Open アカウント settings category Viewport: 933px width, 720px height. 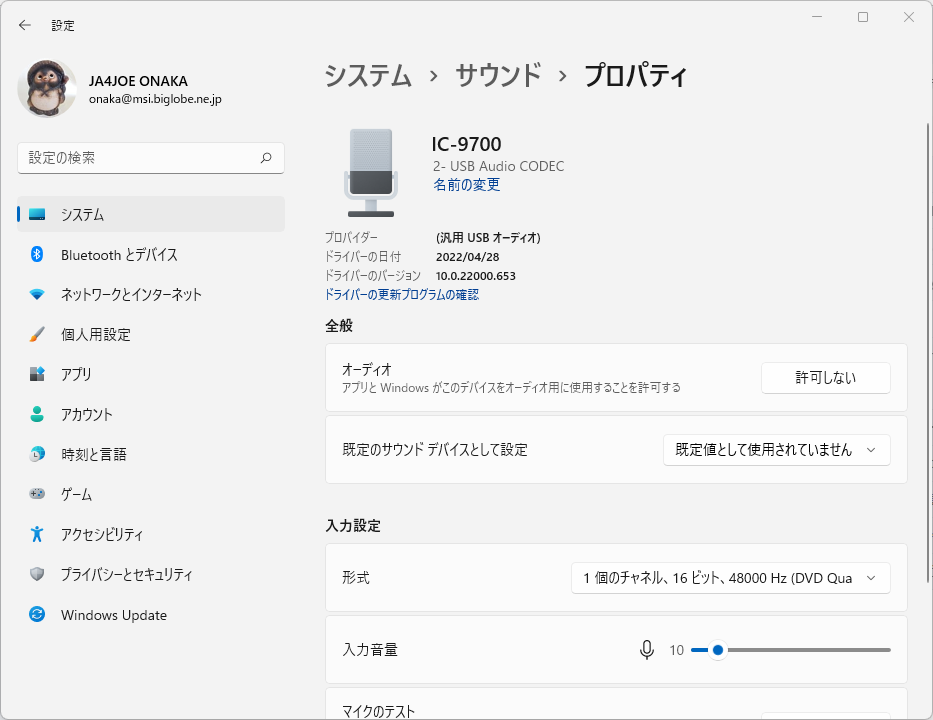(x=151, y=414)
